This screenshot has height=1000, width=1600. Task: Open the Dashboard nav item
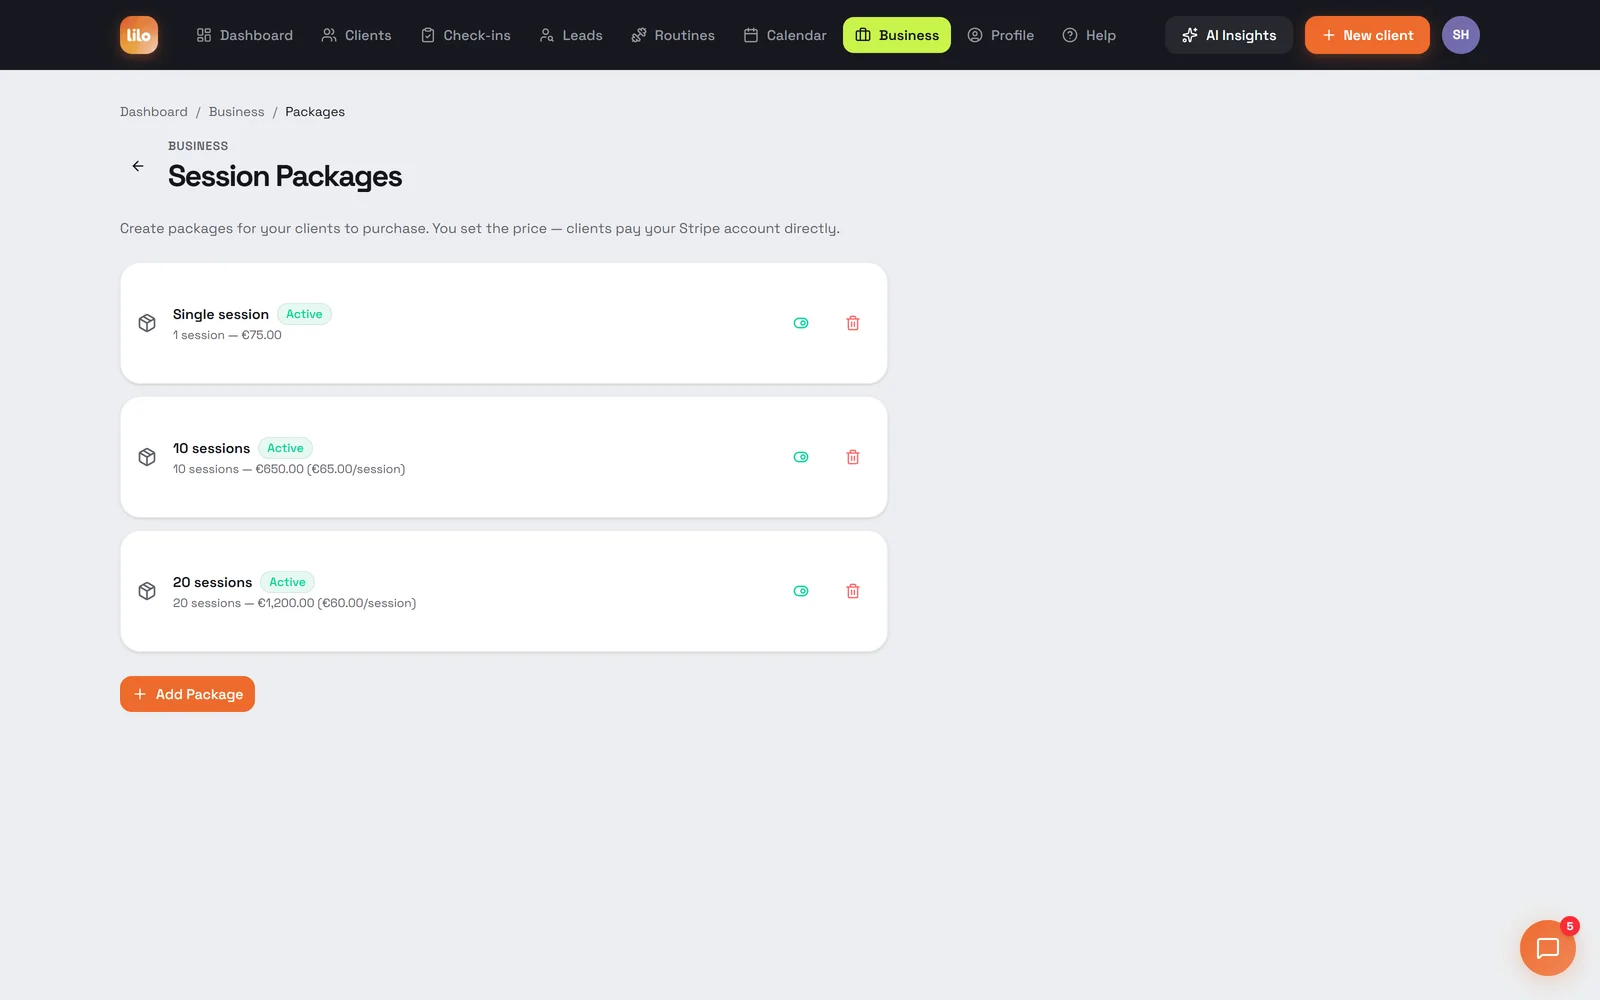tap(245, 35)
